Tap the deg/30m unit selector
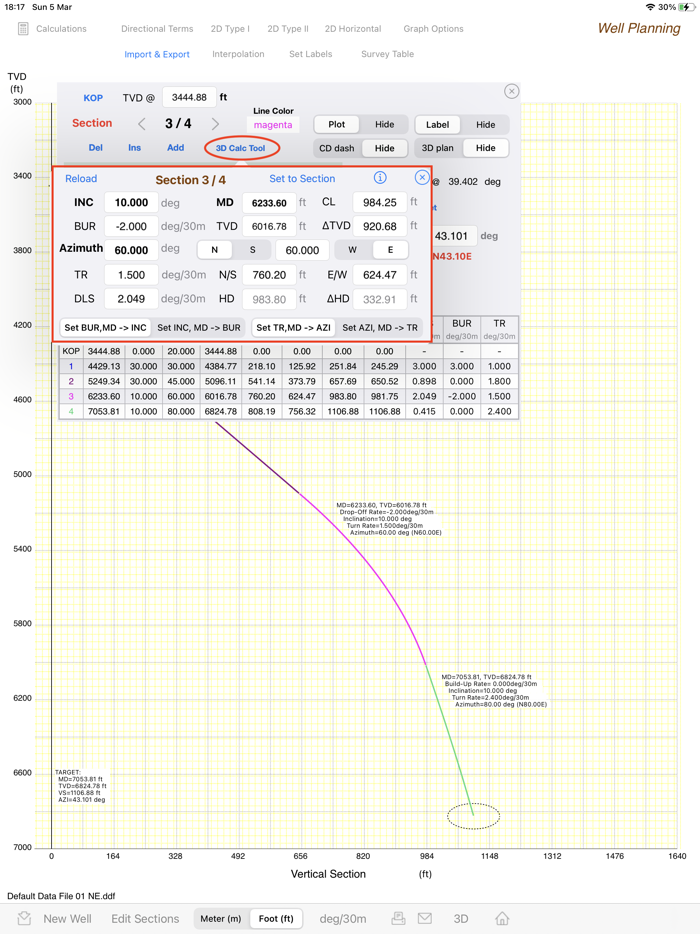Image resolution: width=700 pixels, height=934 pixels. 343,919
